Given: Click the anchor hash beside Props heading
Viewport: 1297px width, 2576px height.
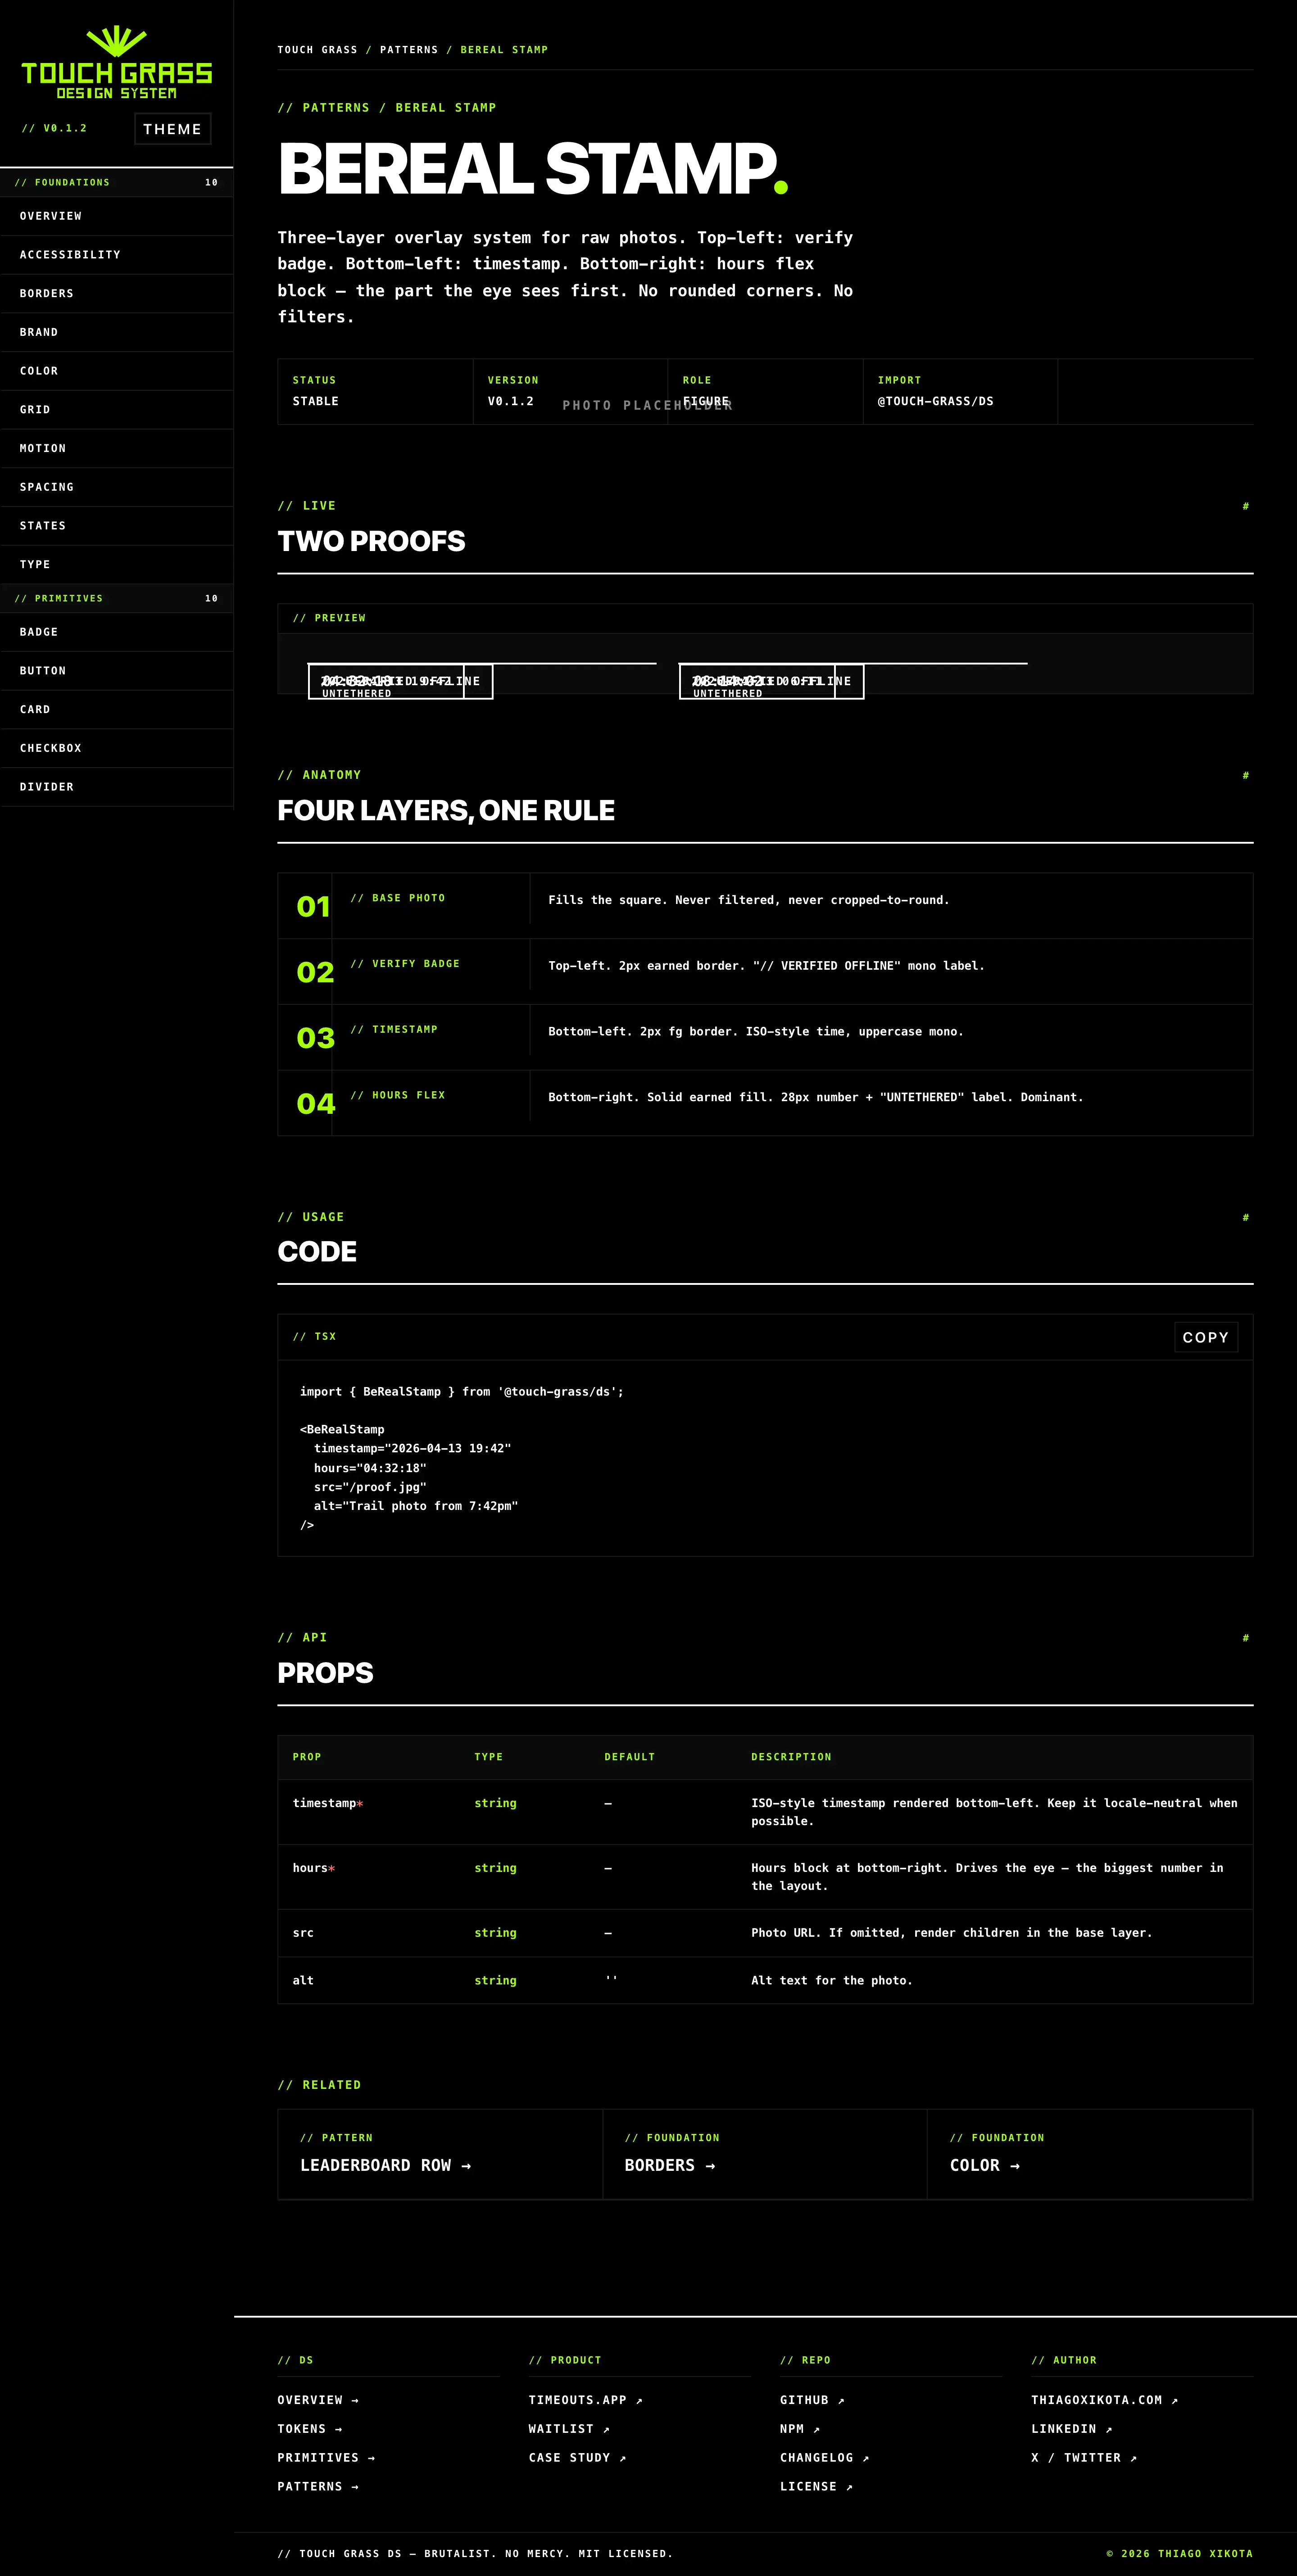Looking at the screenshot, I should (x=1245, y=1638).
